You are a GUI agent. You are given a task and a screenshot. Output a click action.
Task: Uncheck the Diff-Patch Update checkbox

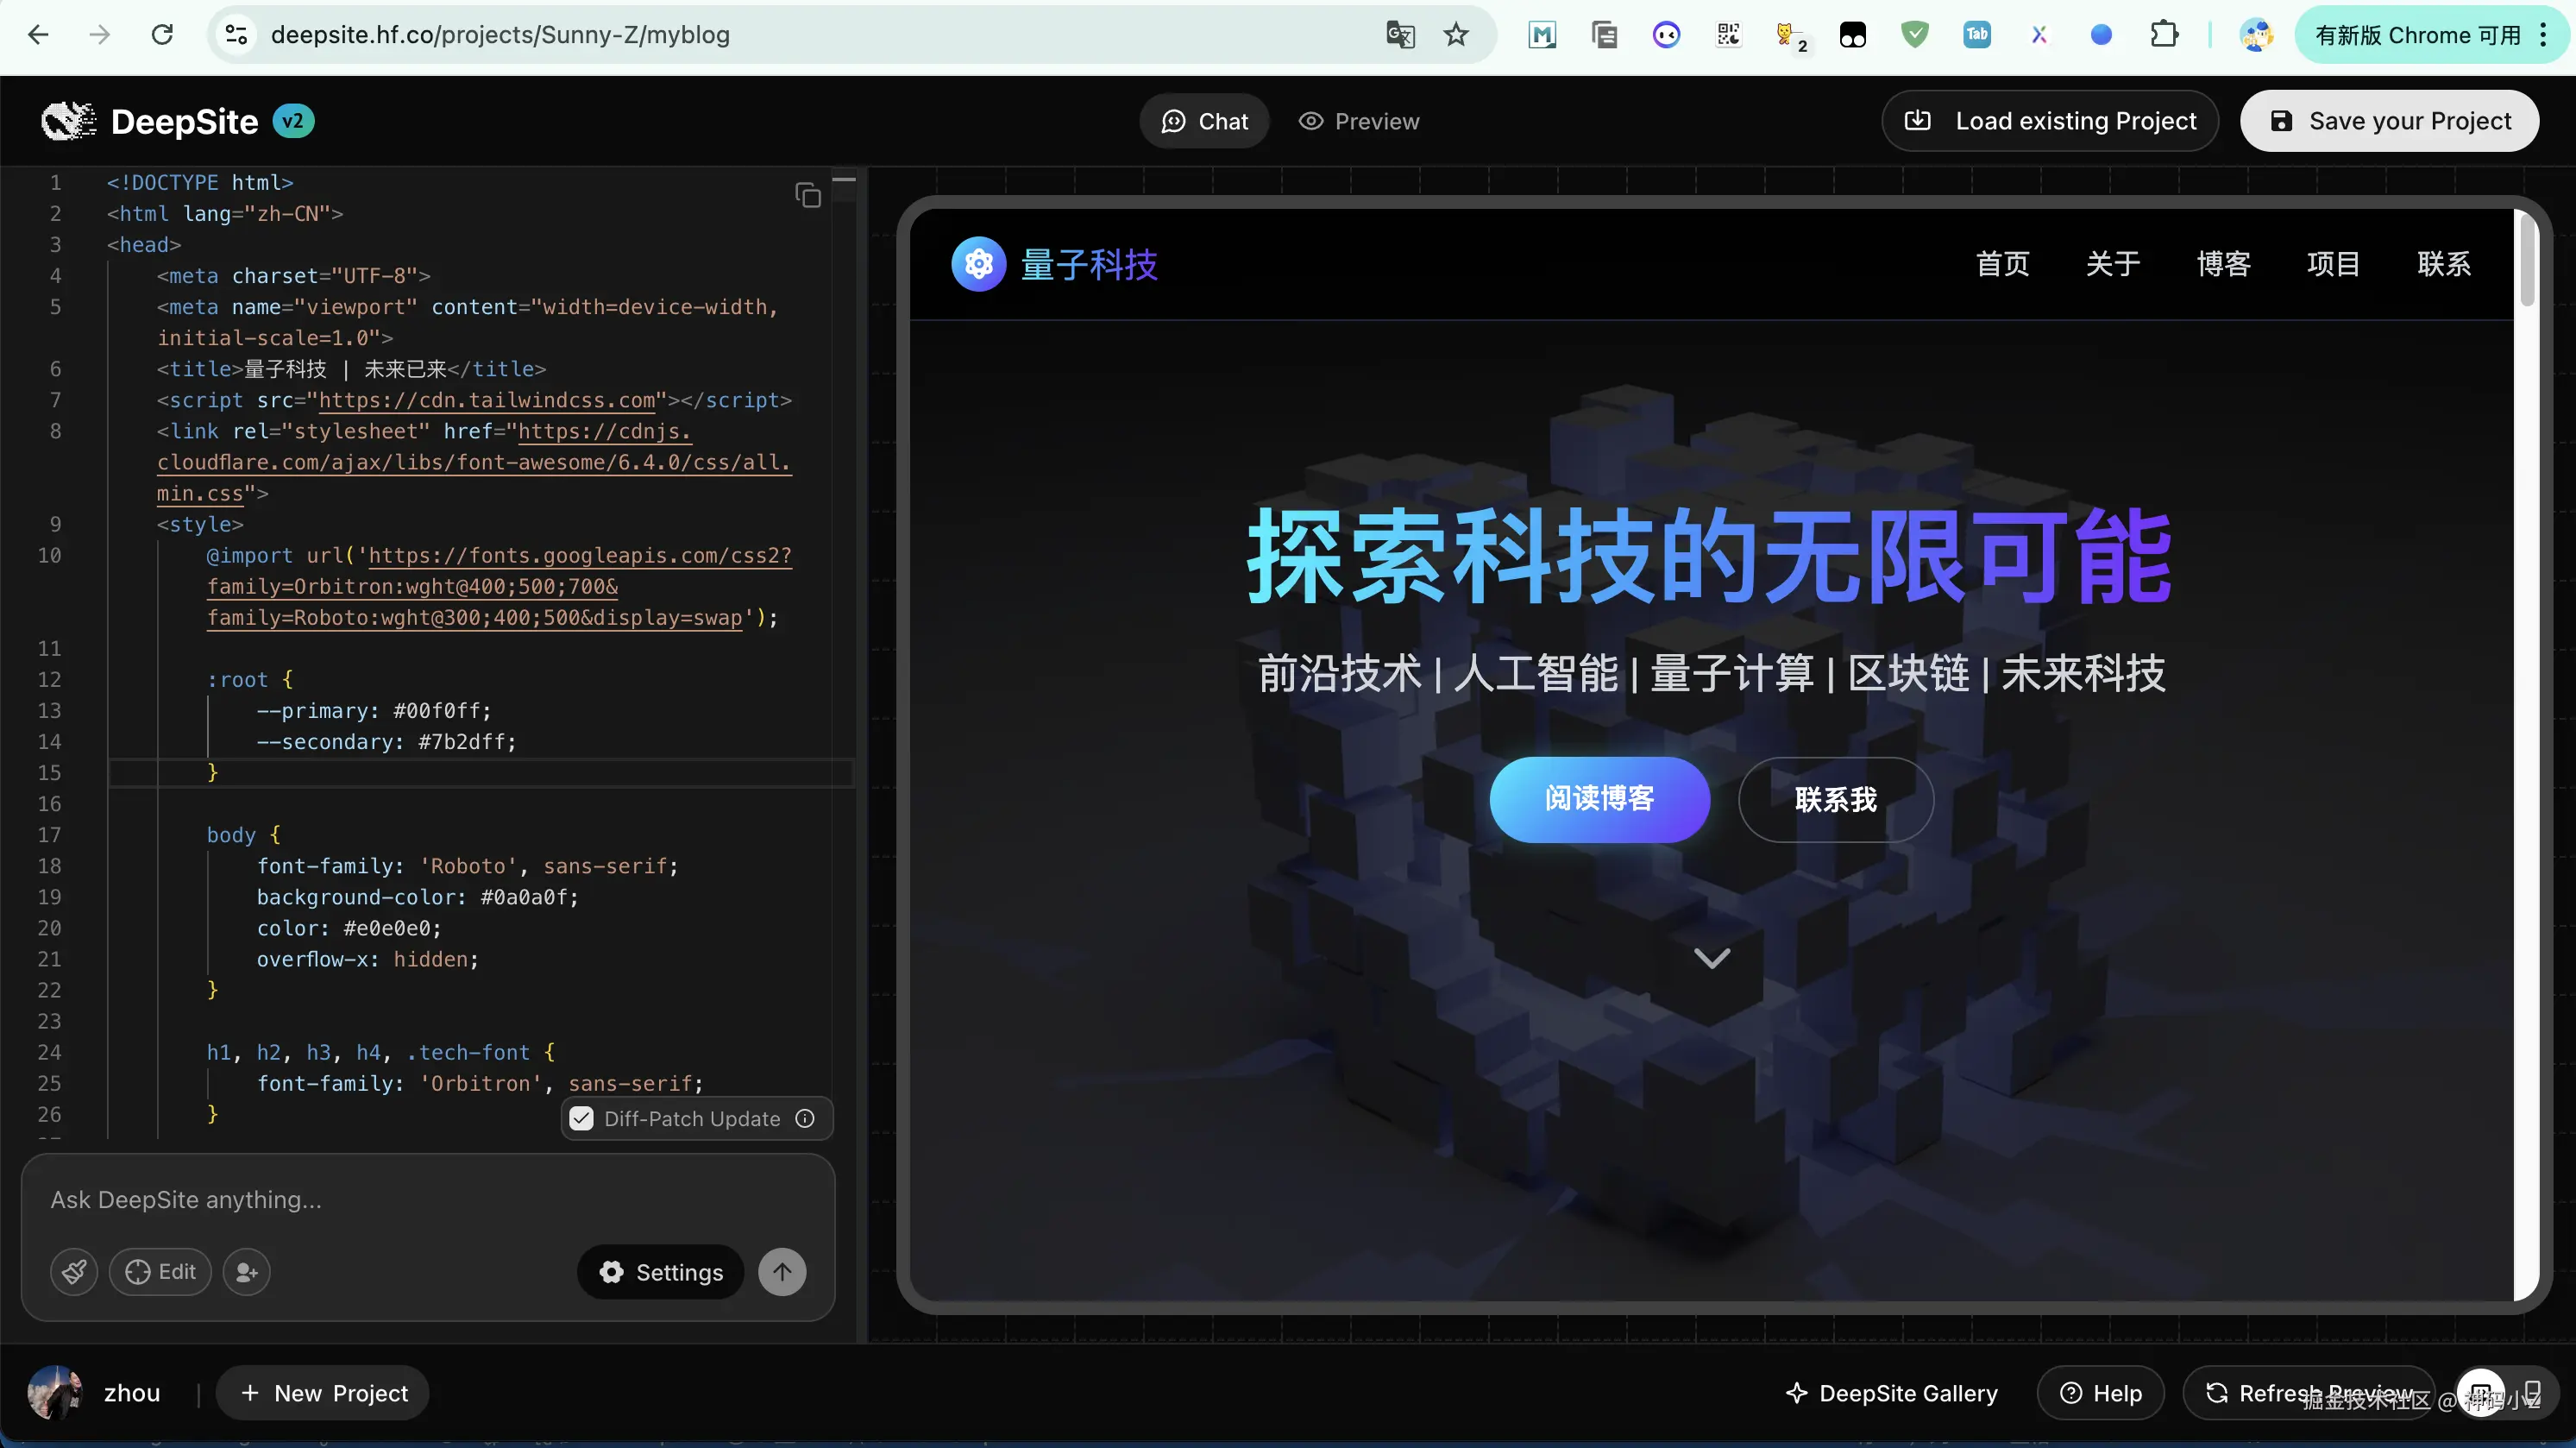[581, 1119]
